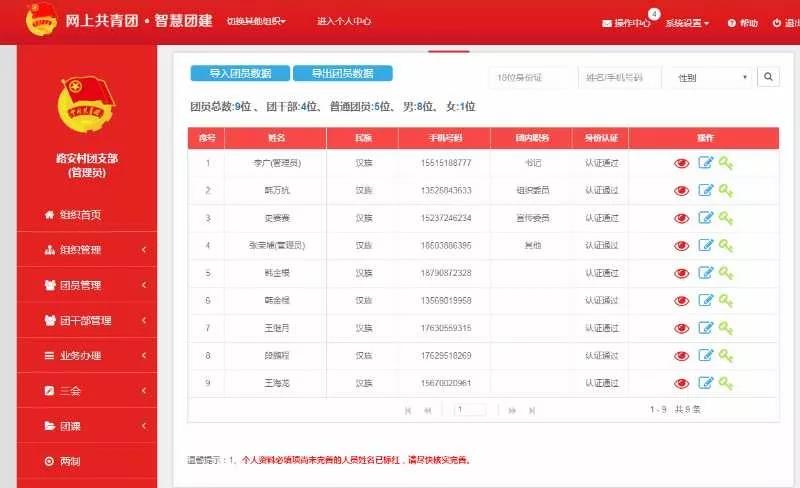Viewport: 800px width, 488px height.
Task: Go to previous page of table
Action: coord(428,410)
